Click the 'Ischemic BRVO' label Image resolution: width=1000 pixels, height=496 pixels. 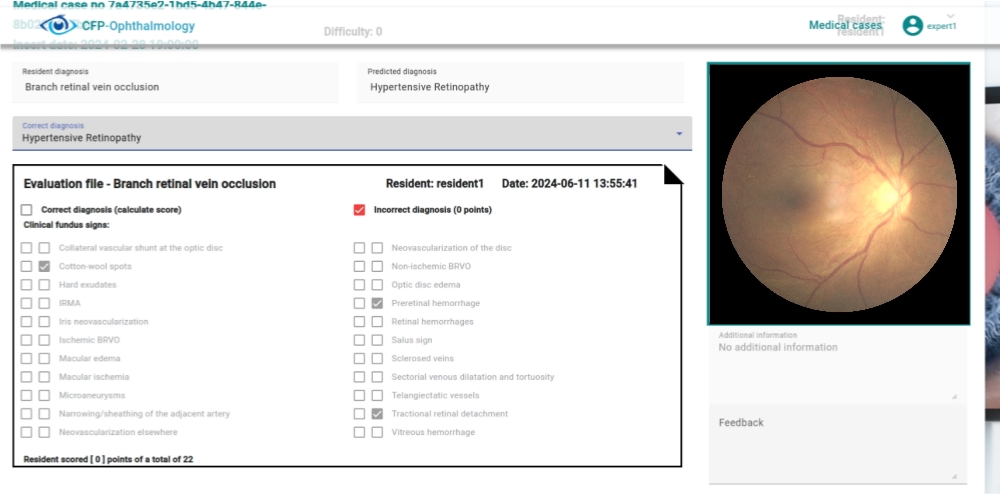point(89,340)
